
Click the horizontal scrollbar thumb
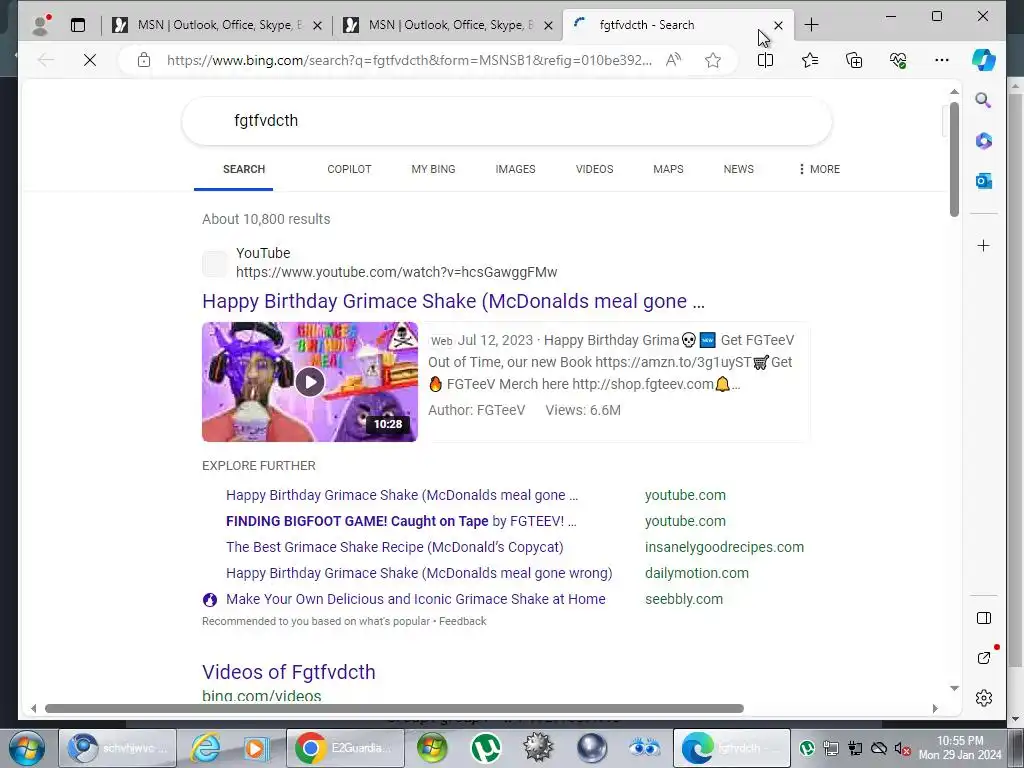(x=394, y=709)
